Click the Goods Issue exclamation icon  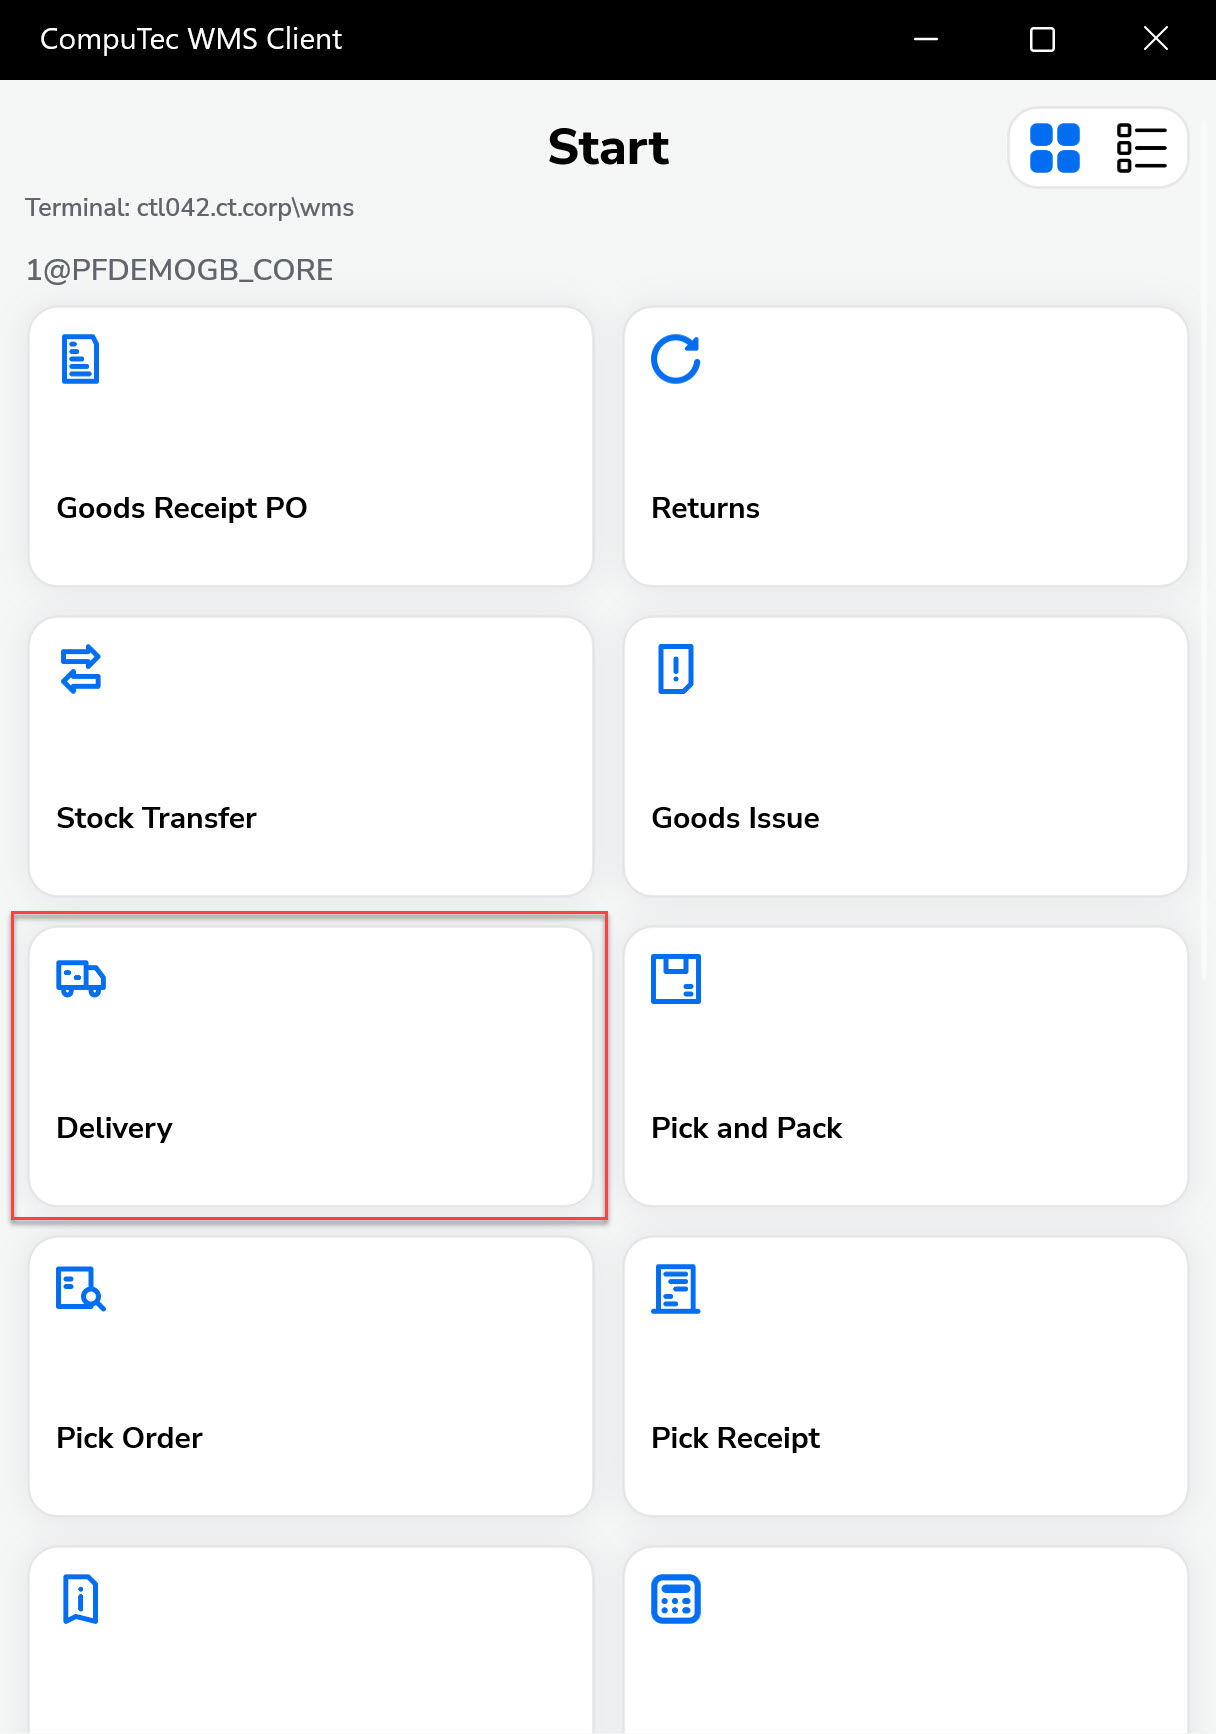point(676,669)
